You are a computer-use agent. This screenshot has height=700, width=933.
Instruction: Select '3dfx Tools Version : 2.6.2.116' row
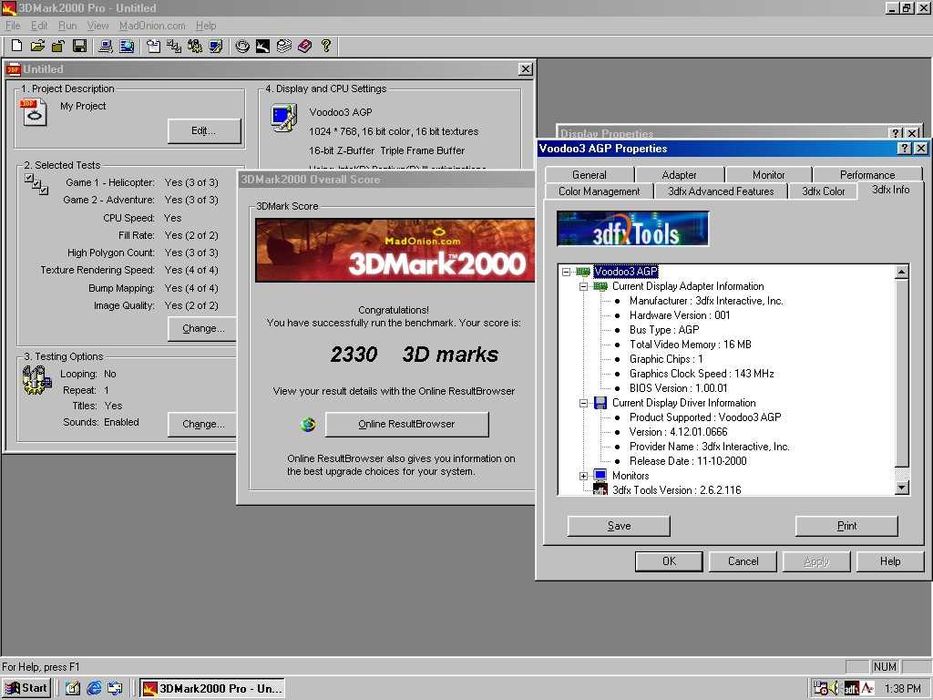pyautogui.click(x=677, y=490)
